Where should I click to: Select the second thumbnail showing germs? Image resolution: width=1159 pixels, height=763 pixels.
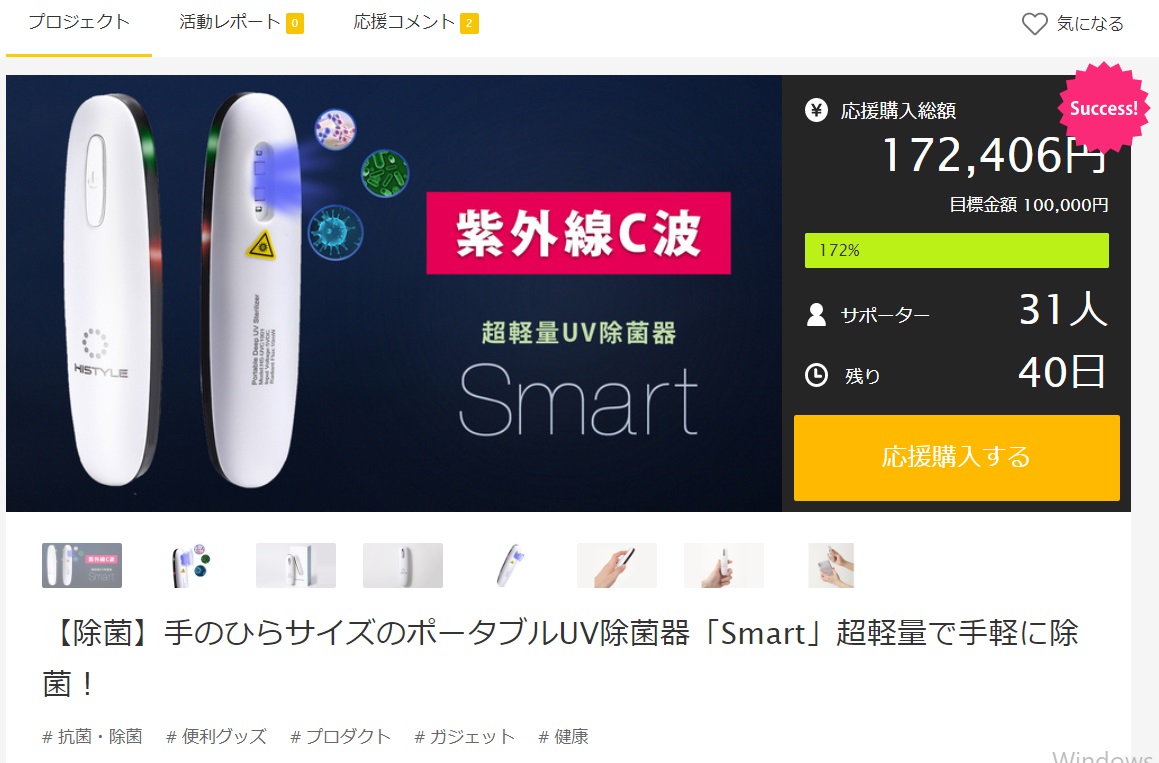point(189,566)
